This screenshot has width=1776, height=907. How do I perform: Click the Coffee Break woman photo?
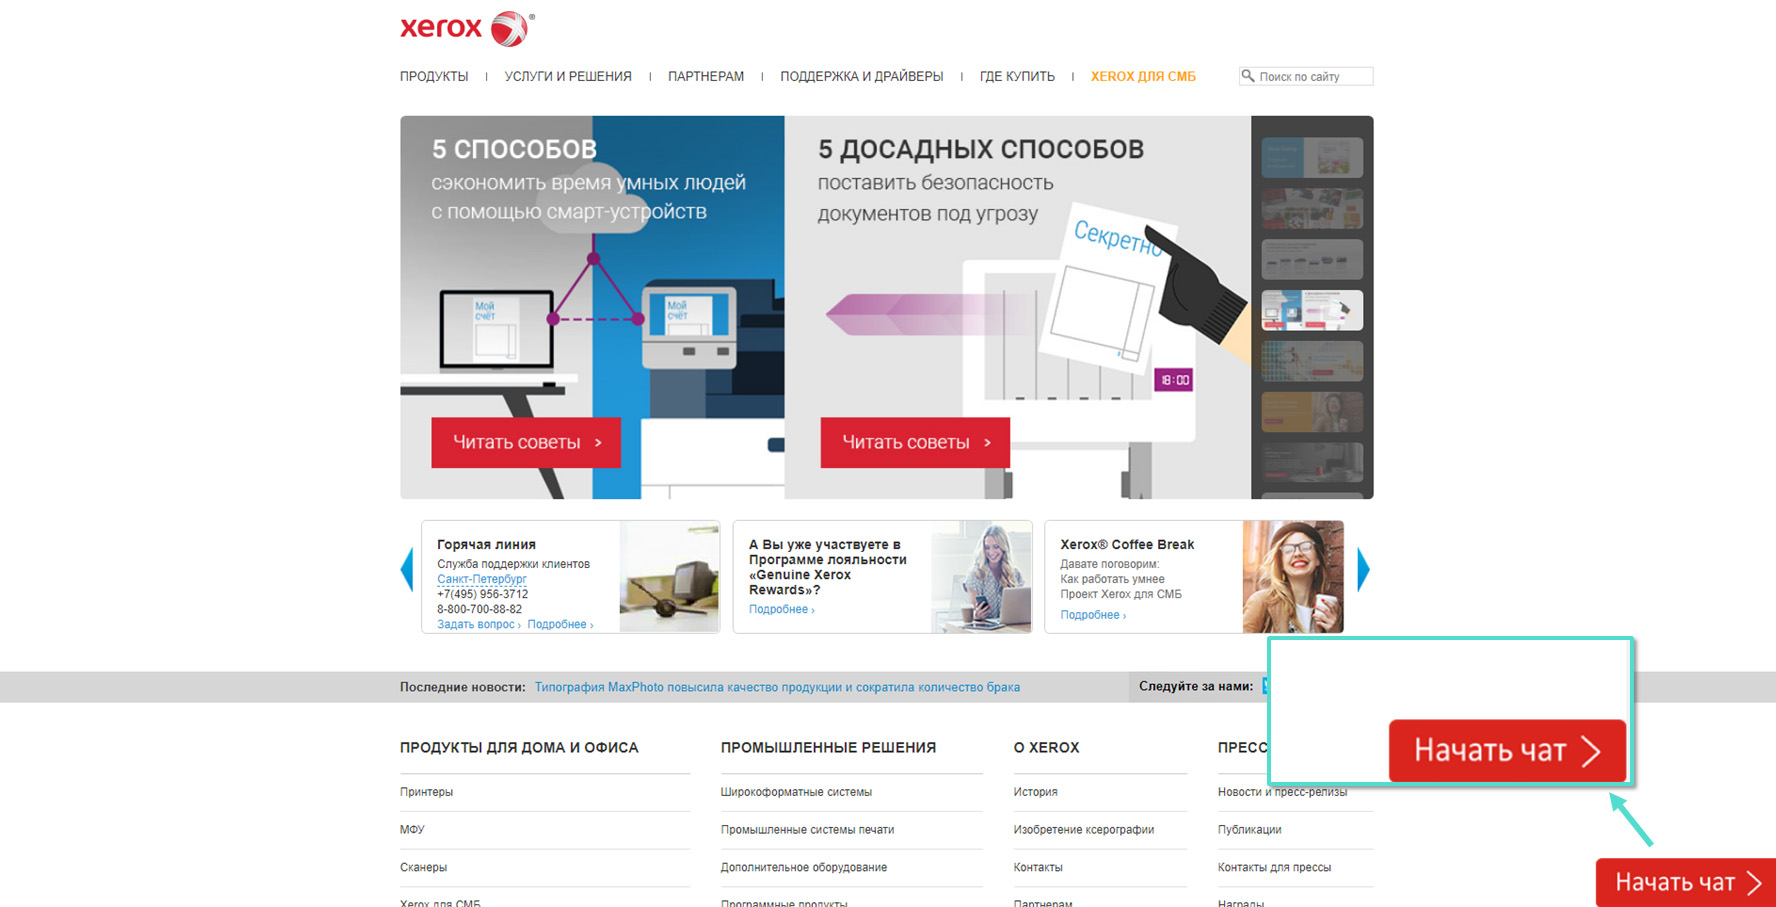(x=1293, y=577)
